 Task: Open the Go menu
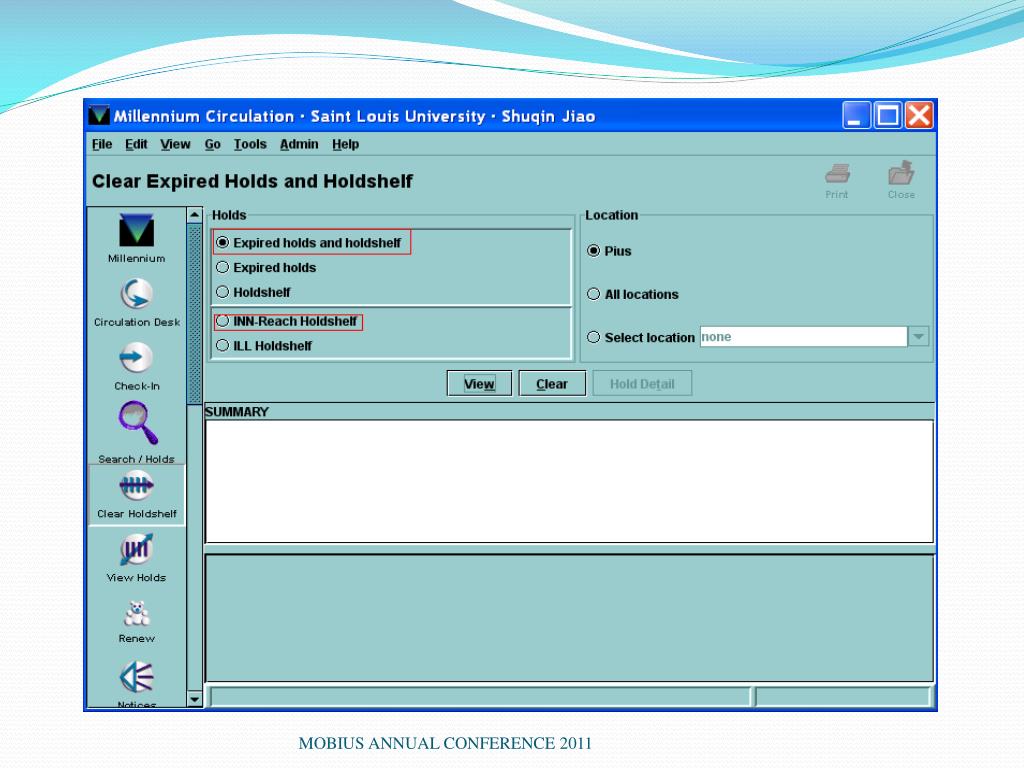coord(212,144)
